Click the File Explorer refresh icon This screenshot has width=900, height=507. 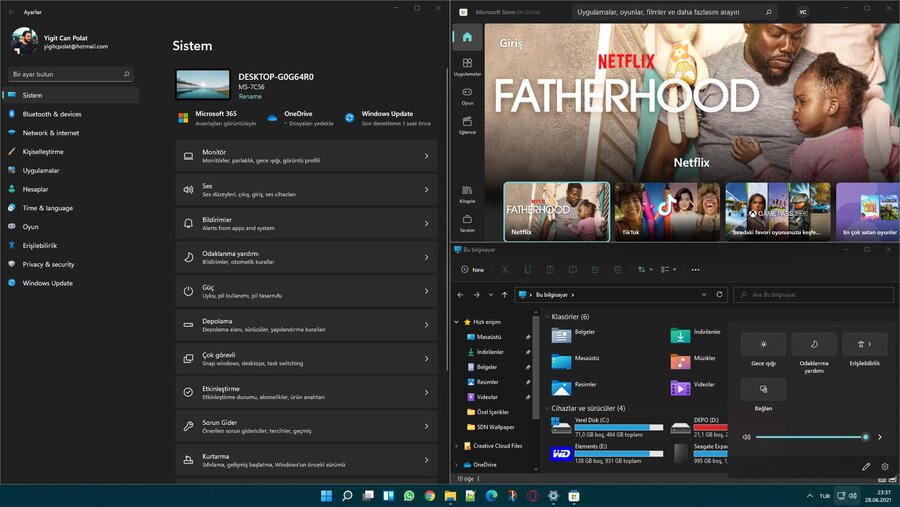[719, 295]
